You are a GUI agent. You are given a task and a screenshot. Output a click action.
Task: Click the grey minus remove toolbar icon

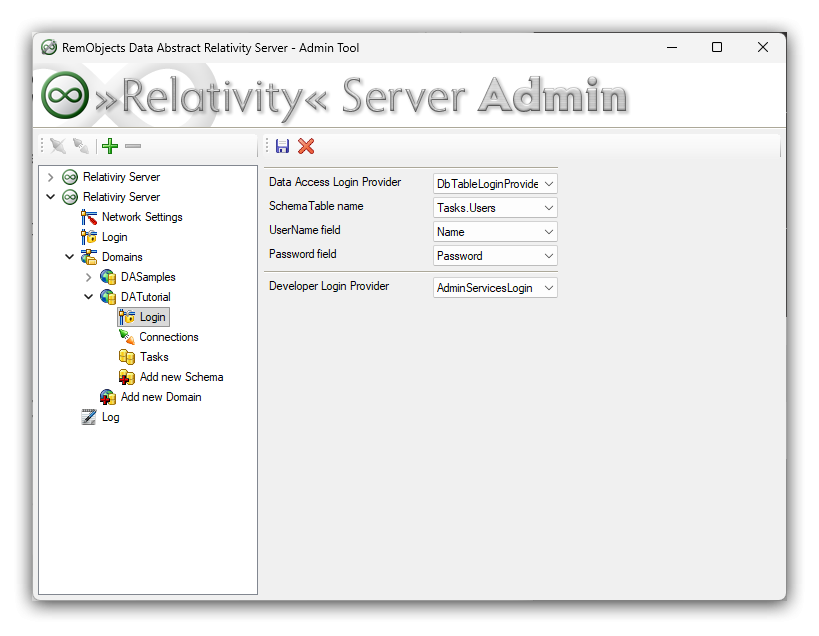133,146
